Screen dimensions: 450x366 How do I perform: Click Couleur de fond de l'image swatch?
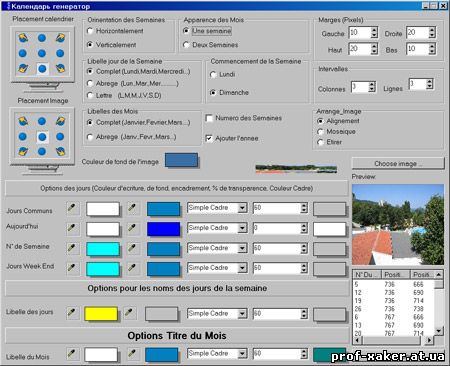[x=182, y=160]
